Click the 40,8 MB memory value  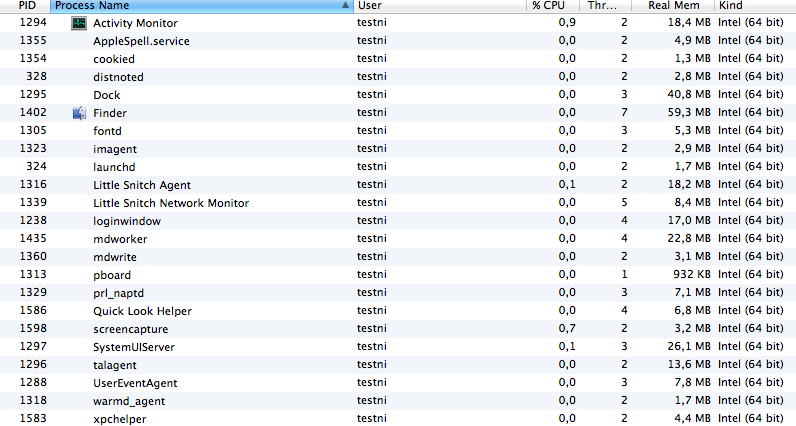(x=689, y=94)
